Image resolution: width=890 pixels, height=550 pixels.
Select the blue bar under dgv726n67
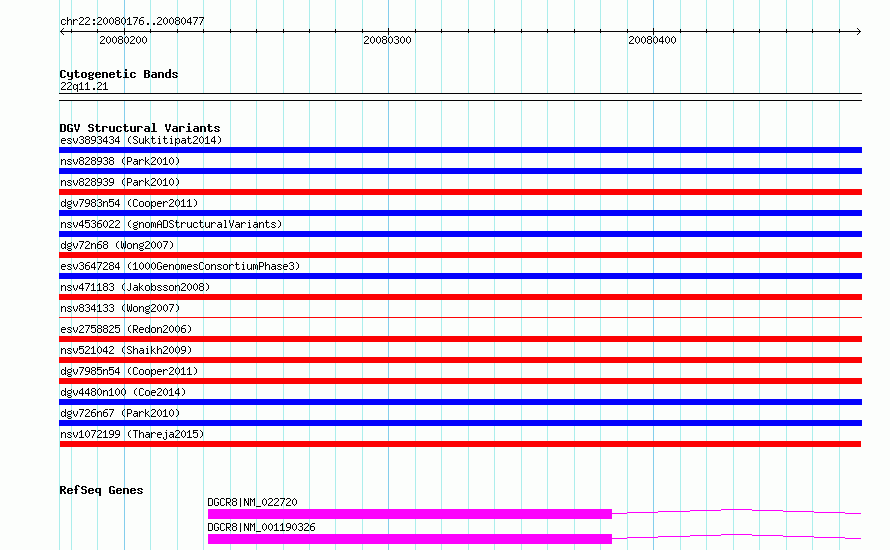[460, 423]
